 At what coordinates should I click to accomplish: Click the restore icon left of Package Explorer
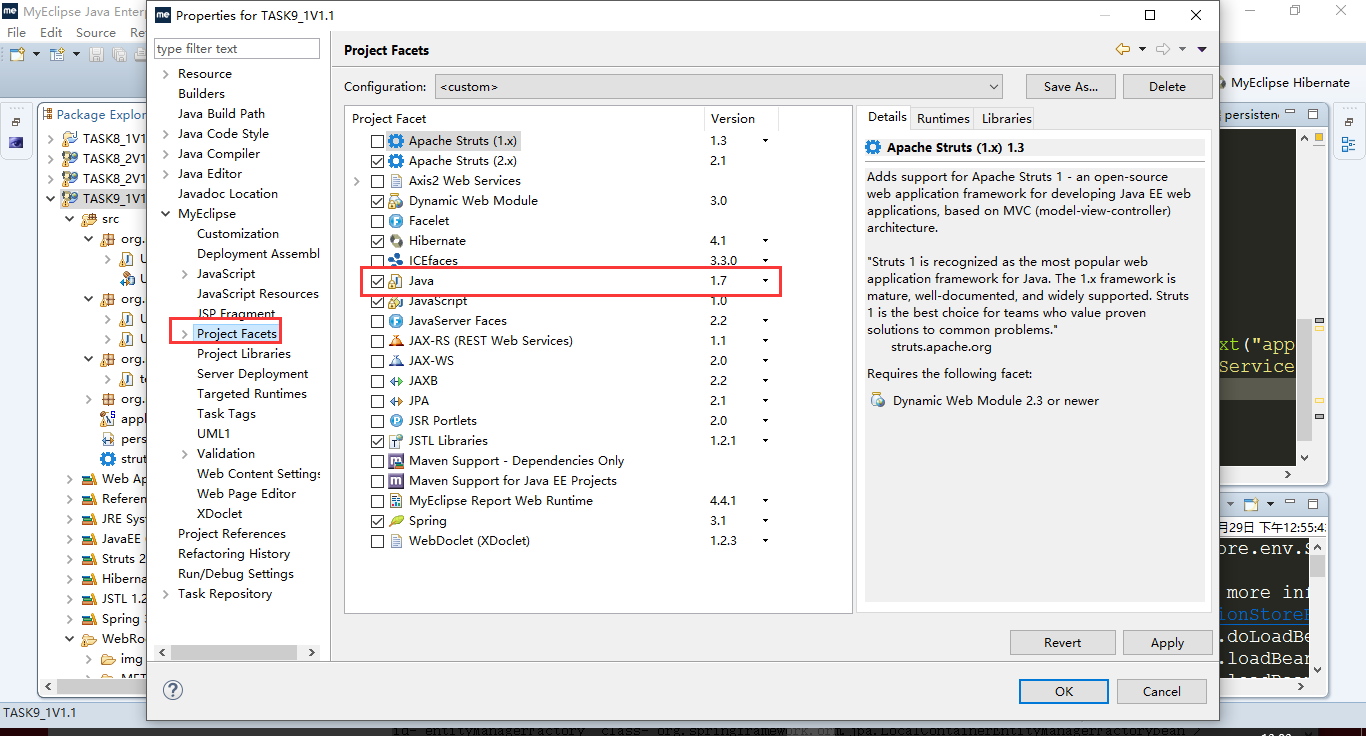pos(16,121)
